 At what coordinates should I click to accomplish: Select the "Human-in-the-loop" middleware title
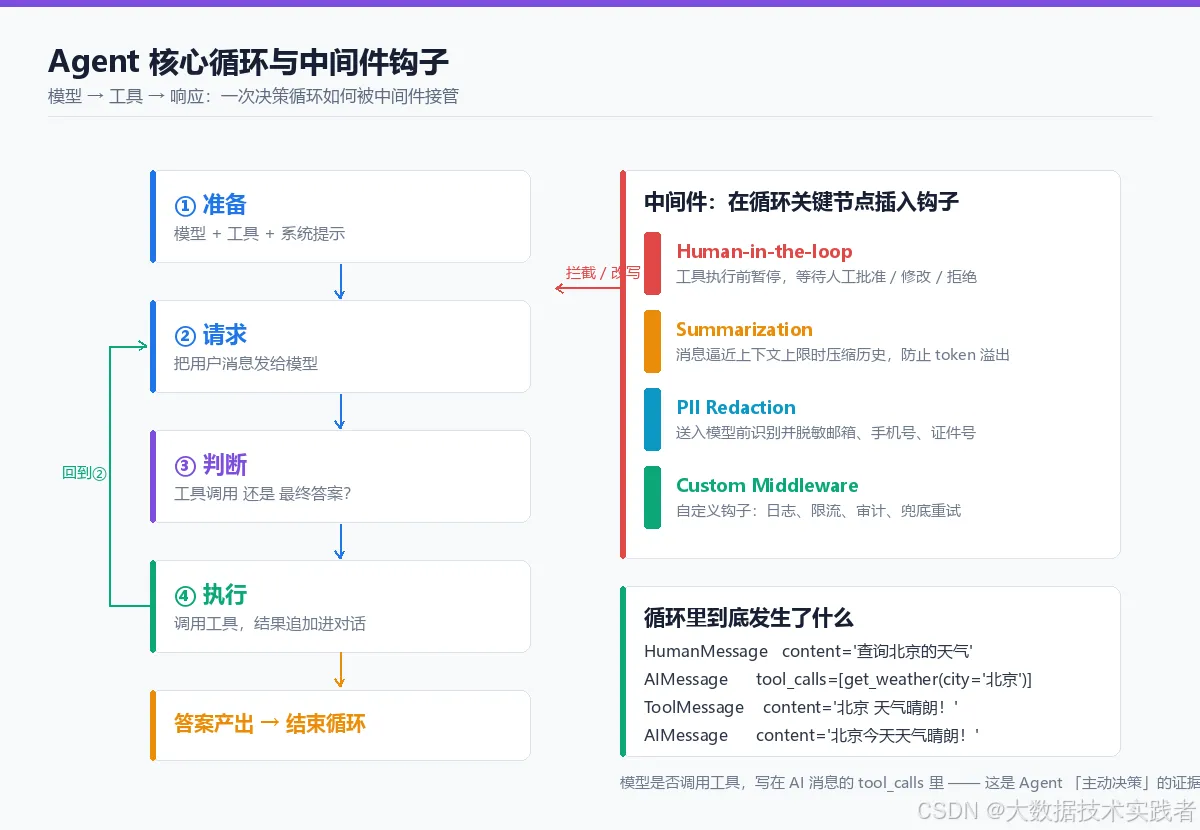[x=764, y=252]
